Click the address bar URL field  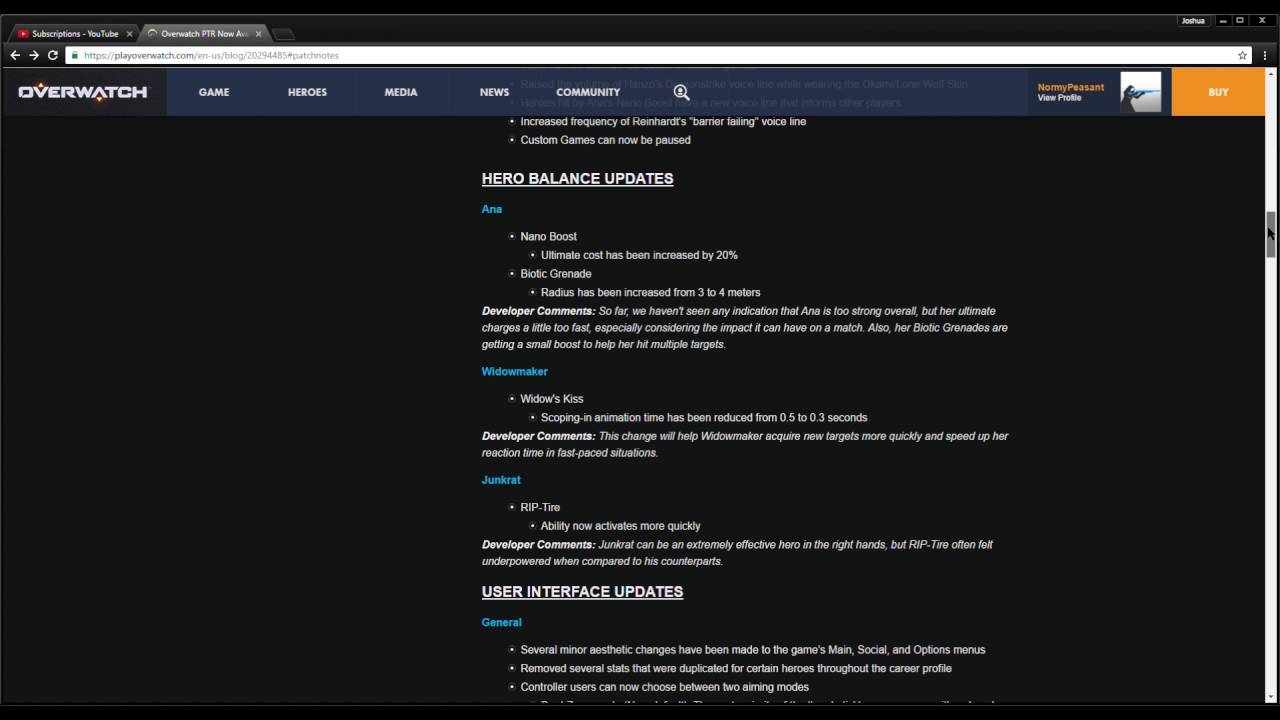pos(650,55)
